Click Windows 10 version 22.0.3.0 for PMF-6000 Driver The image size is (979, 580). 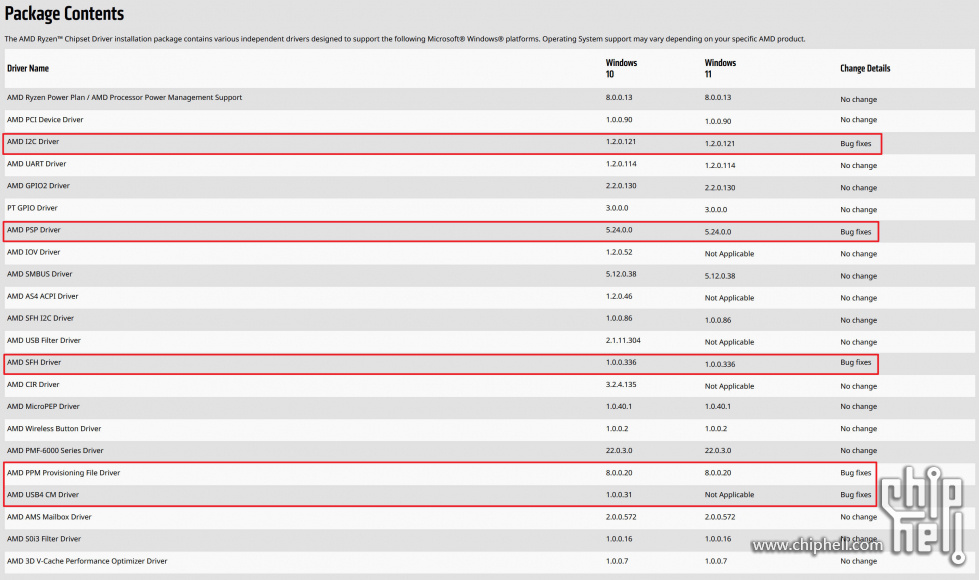(x=619, y=450)
